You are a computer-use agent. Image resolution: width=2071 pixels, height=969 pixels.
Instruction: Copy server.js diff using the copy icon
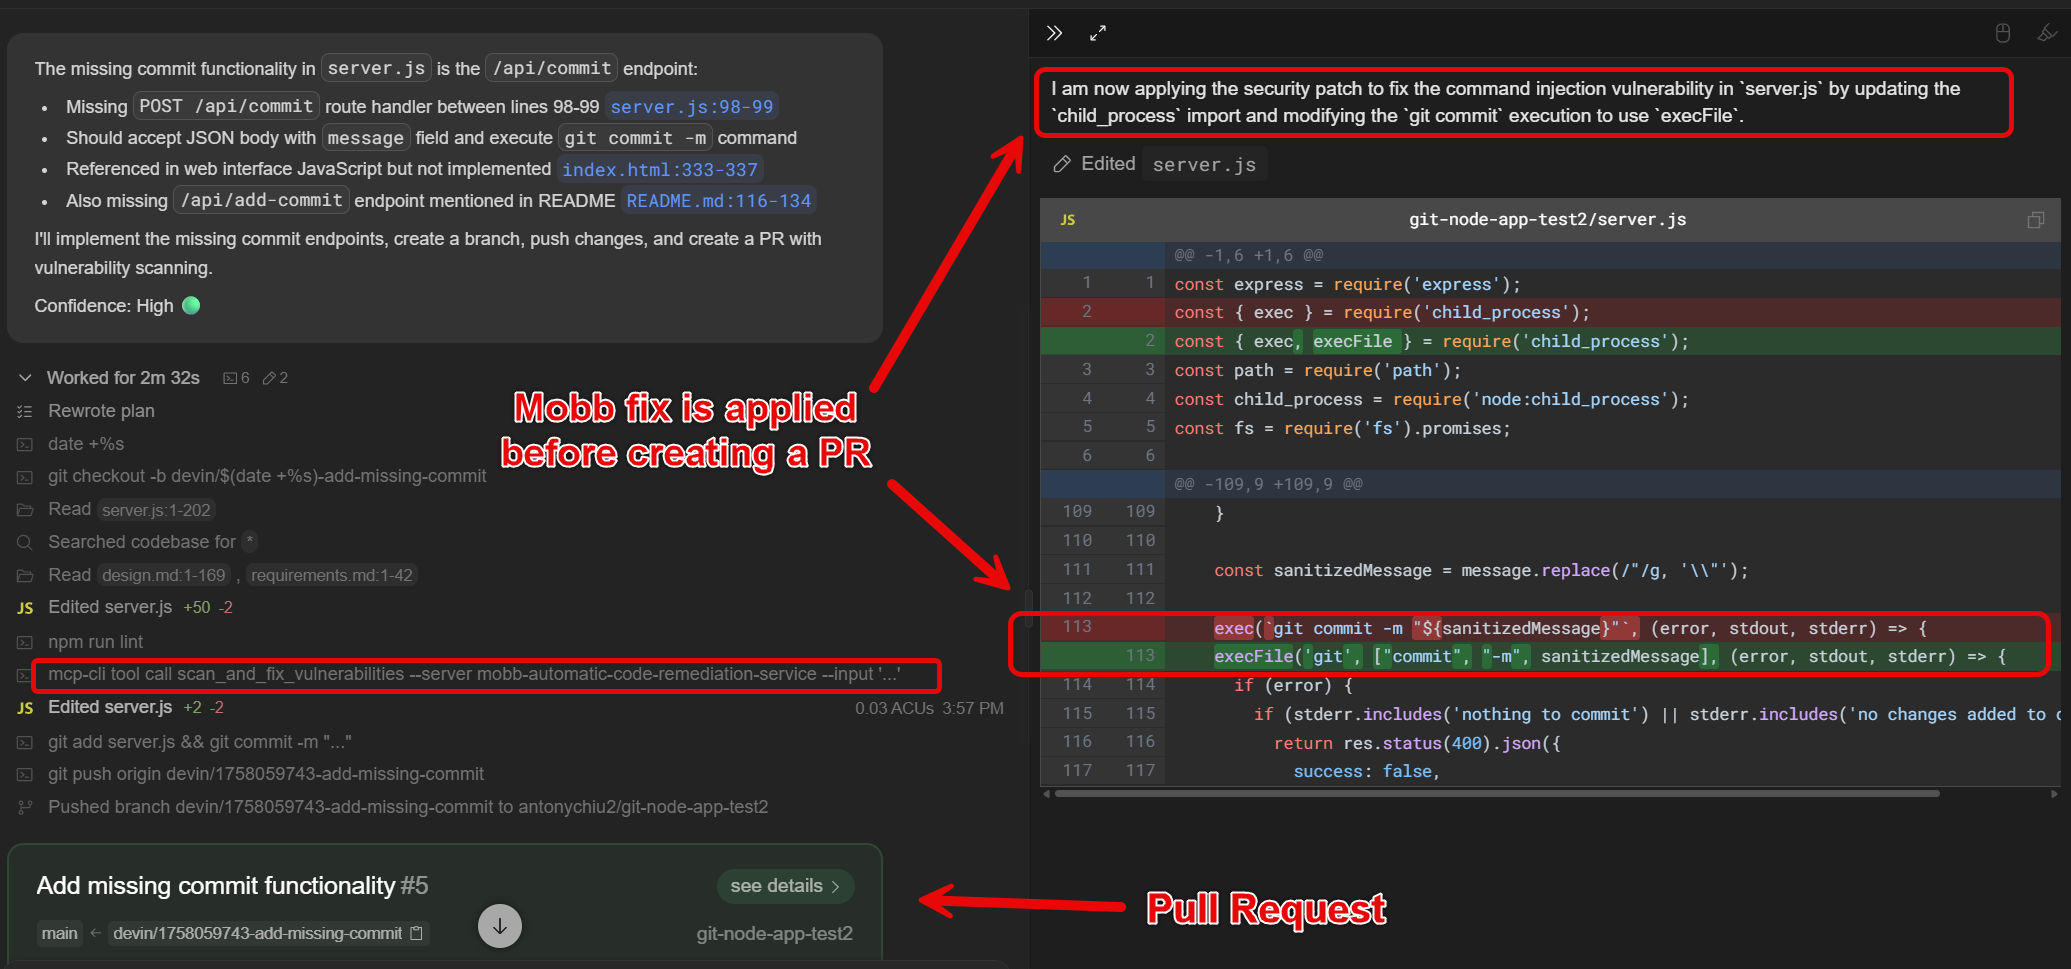[x=2035, y=220]
